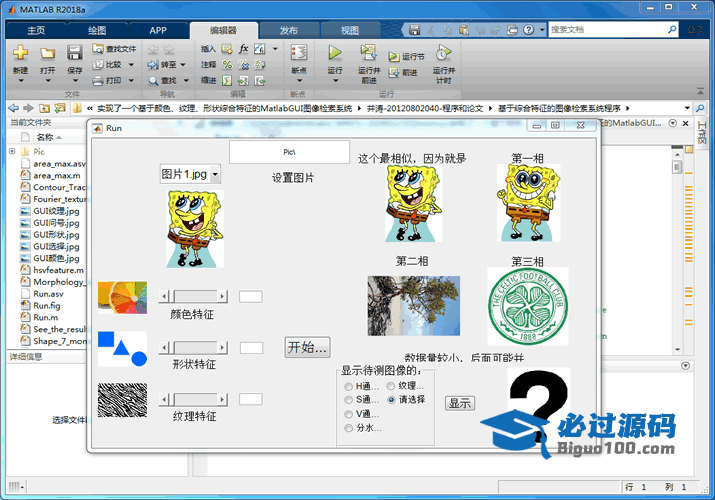Click the 保存 (Save) disk icon

pos(75,53)
